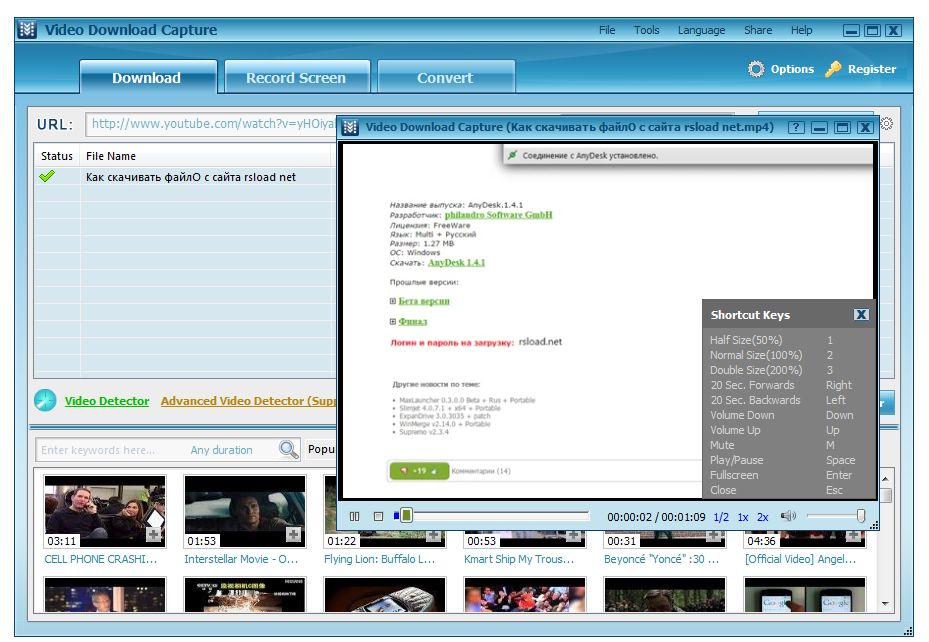Switch to the Record Screen tab
The image size is (929, 642).
click(x=296, y=76)
